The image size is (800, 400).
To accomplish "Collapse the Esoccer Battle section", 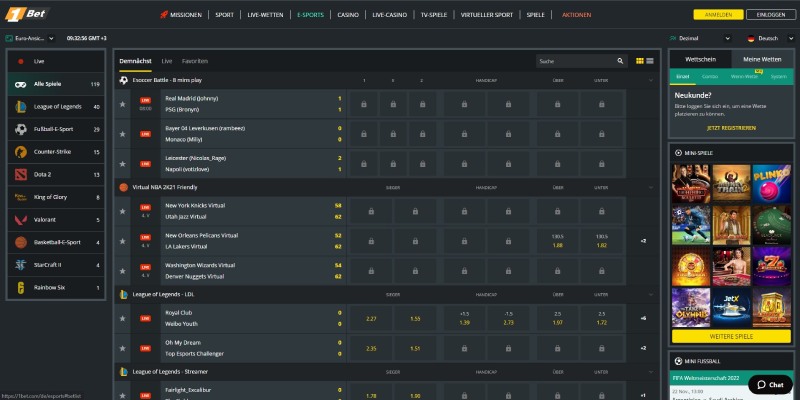I will (651, 81).
